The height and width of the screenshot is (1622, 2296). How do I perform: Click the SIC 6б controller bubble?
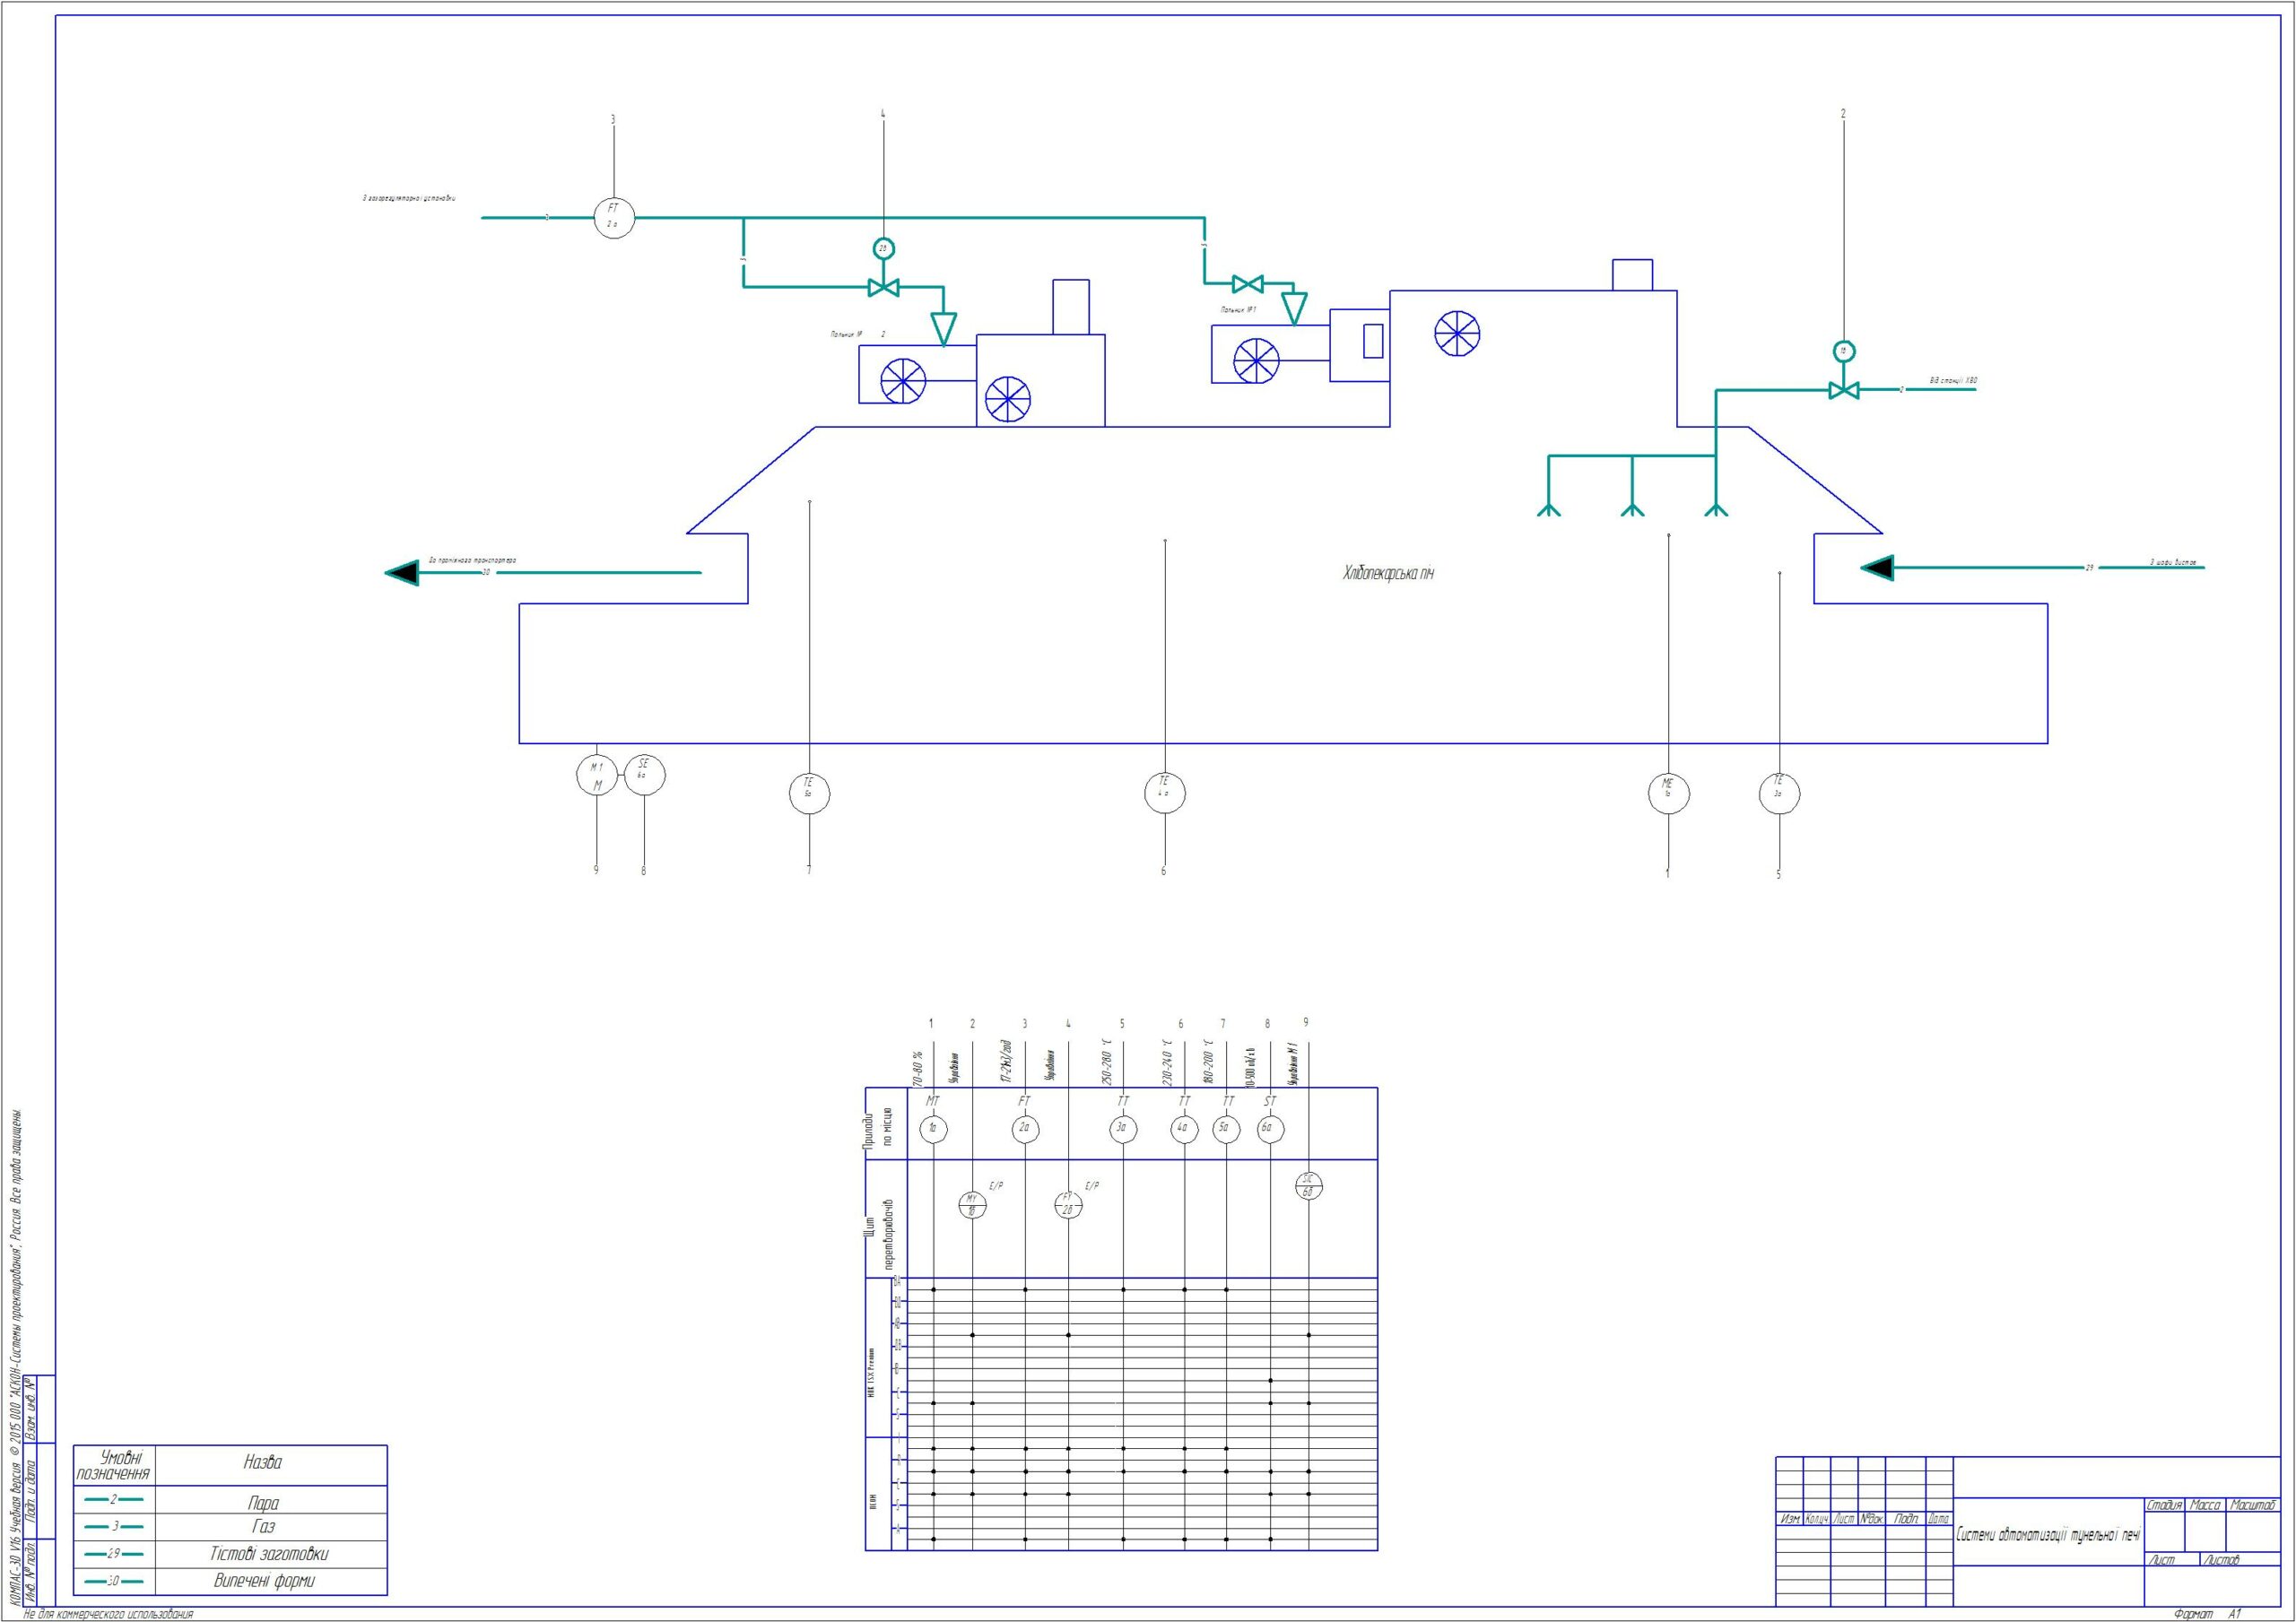click(1308, 1185)
